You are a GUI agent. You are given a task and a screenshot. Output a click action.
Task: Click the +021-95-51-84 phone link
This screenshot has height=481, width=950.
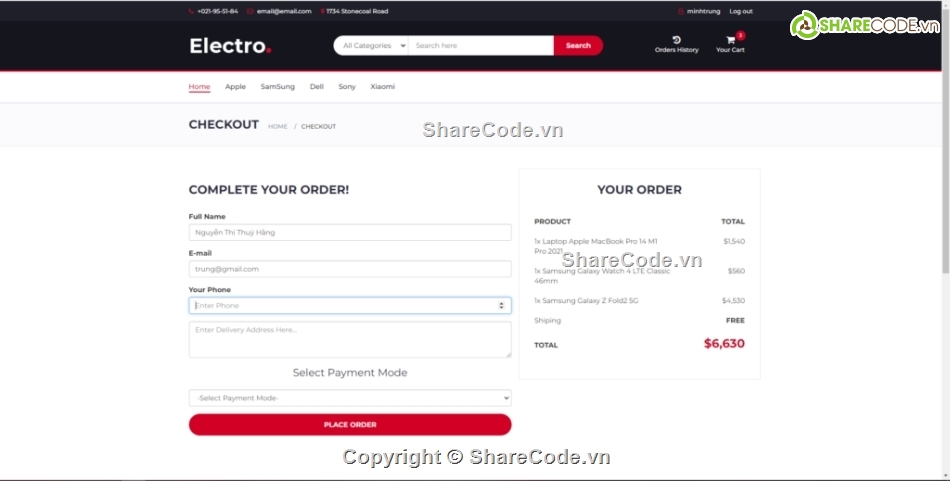(218, 12)
